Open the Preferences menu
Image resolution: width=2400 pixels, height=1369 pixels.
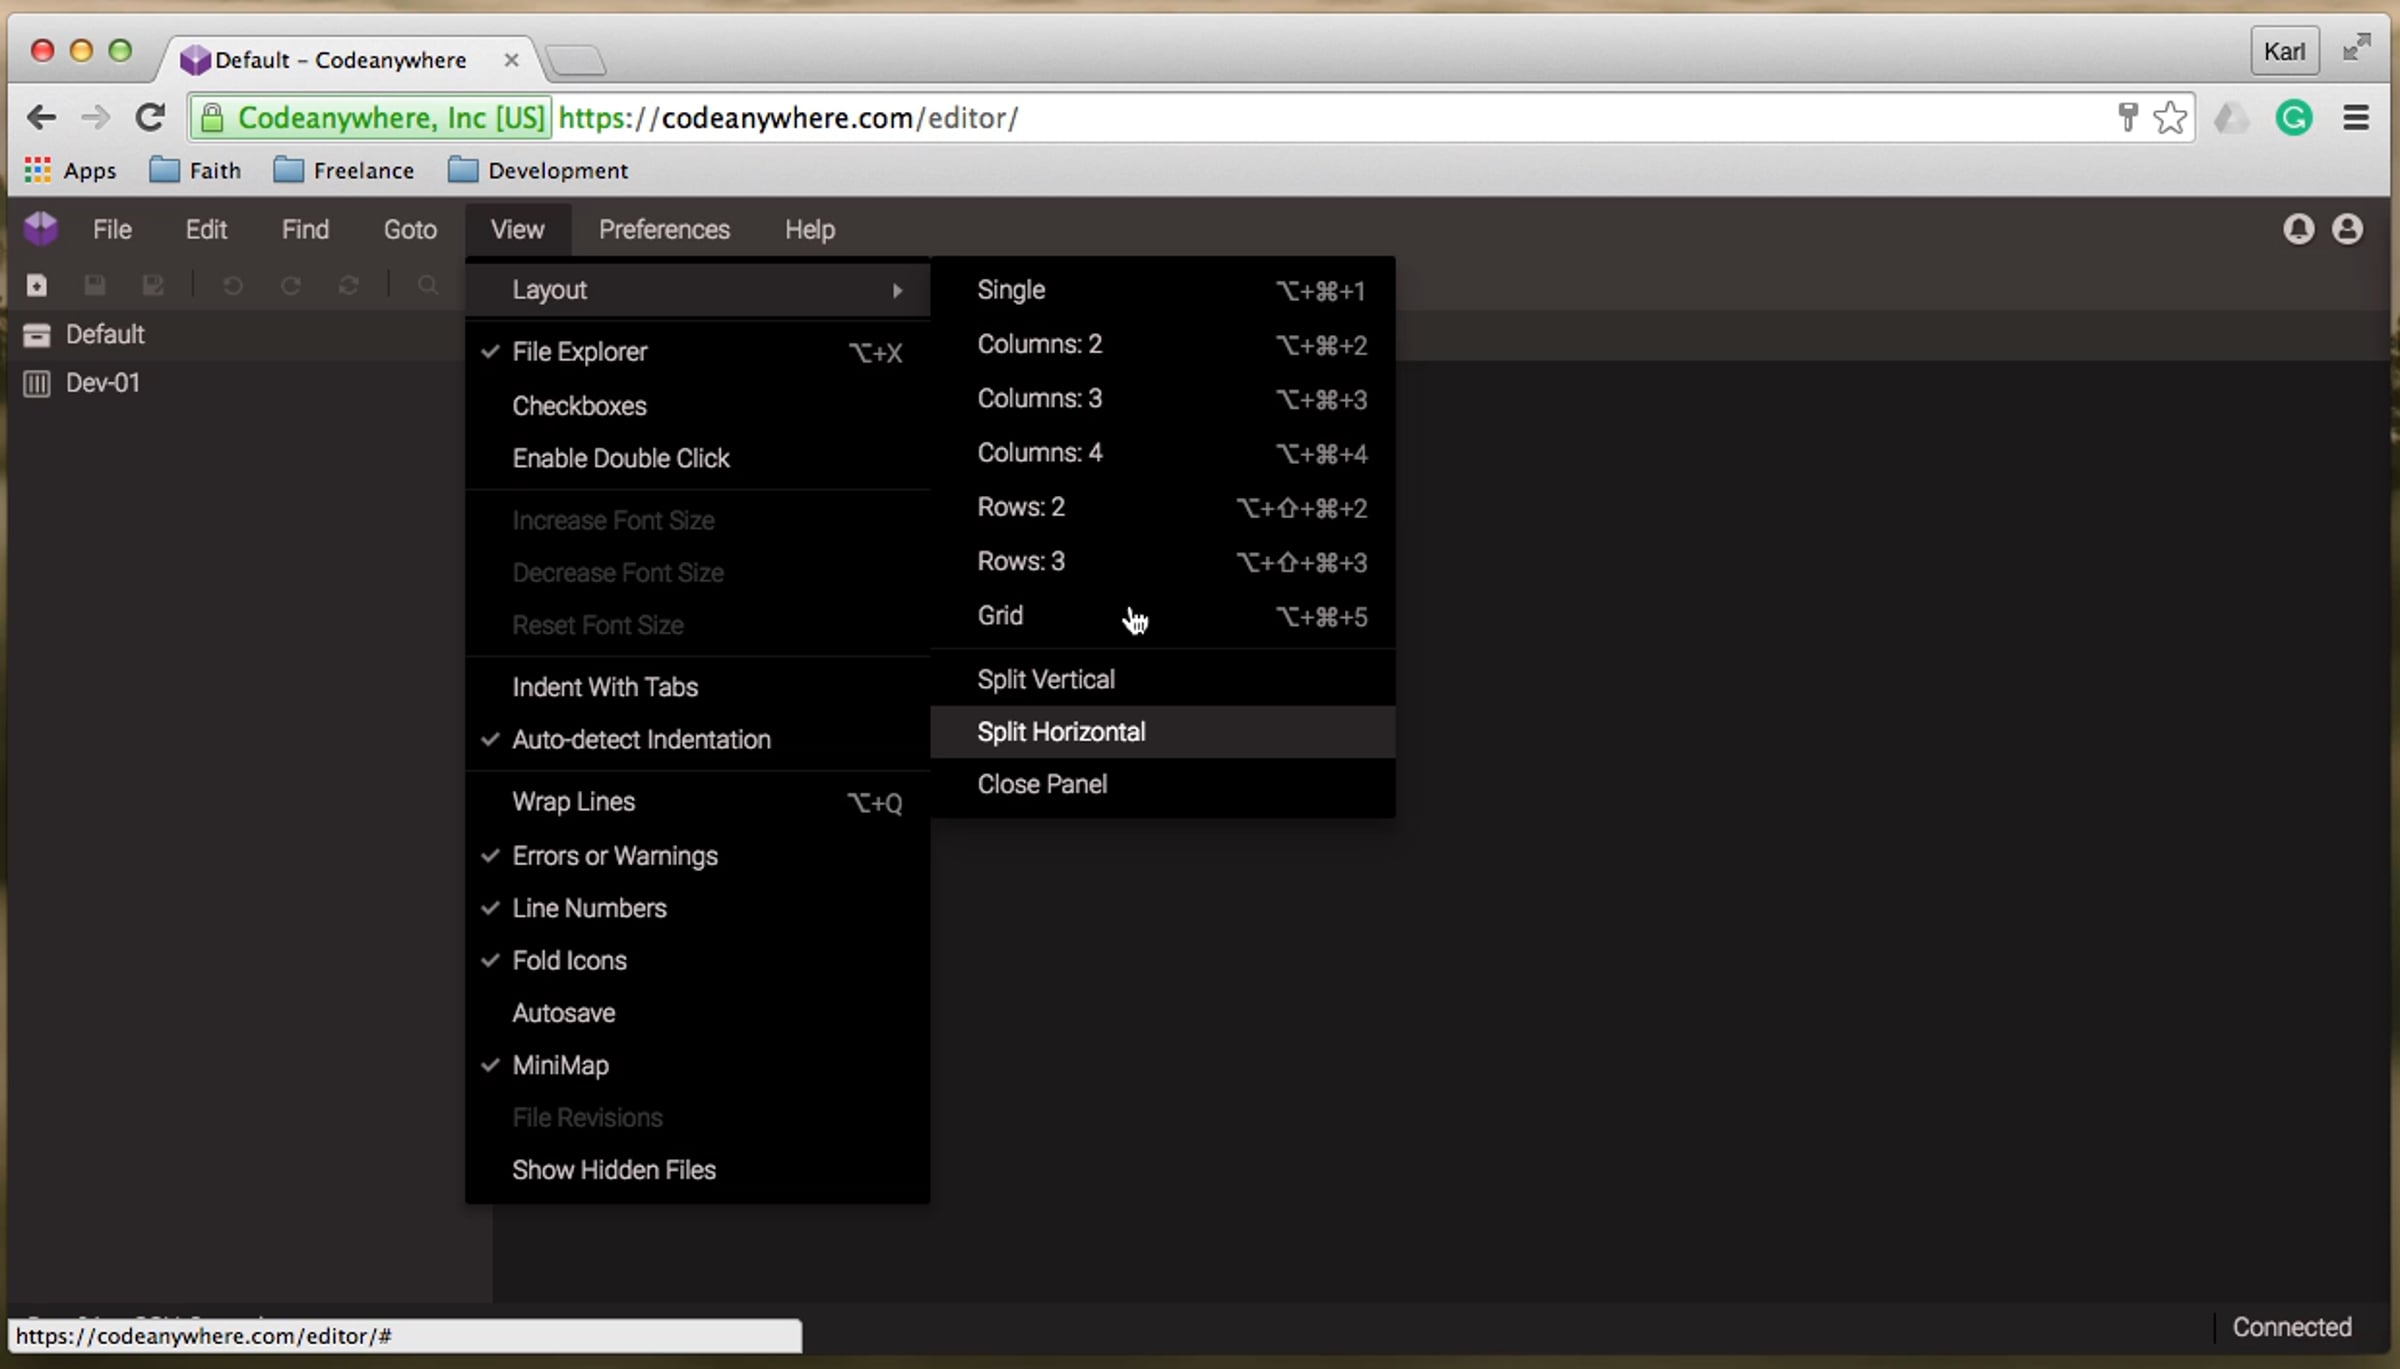[664, 230]
